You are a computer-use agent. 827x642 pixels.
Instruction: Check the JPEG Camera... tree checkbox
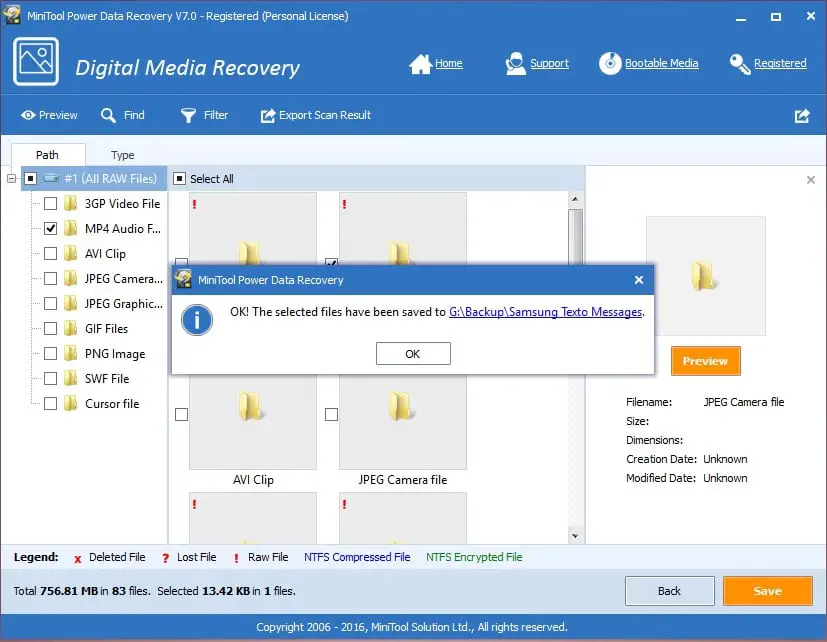coord(50,279)
